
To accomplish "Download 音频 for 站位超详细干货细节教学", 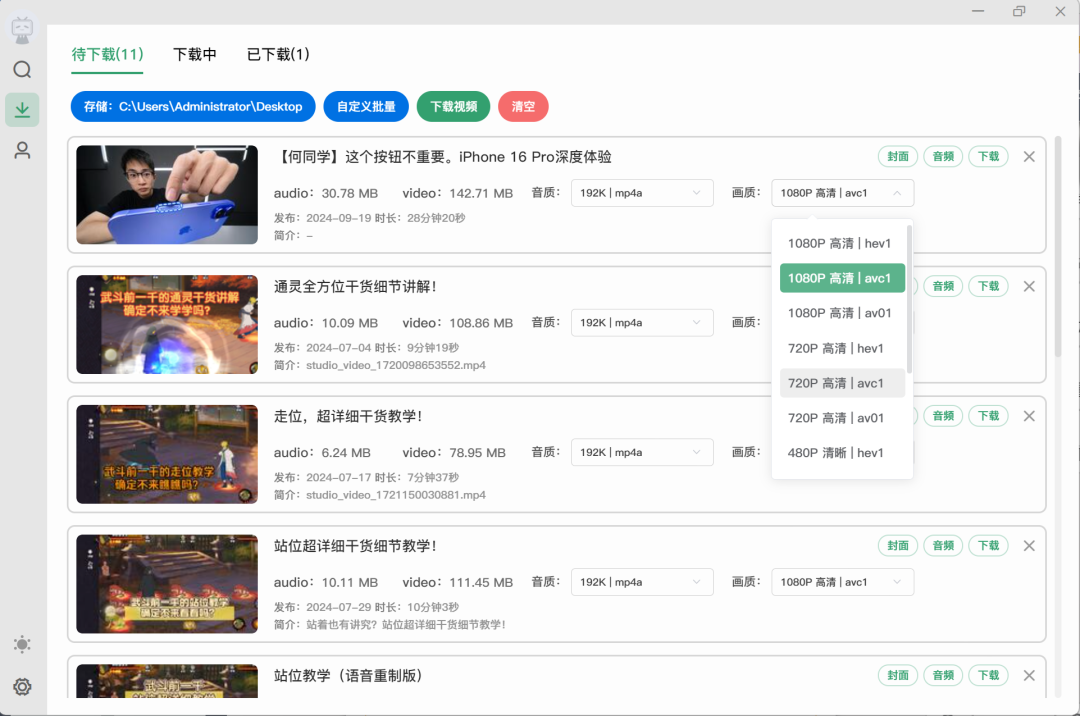I will (943, 545).
